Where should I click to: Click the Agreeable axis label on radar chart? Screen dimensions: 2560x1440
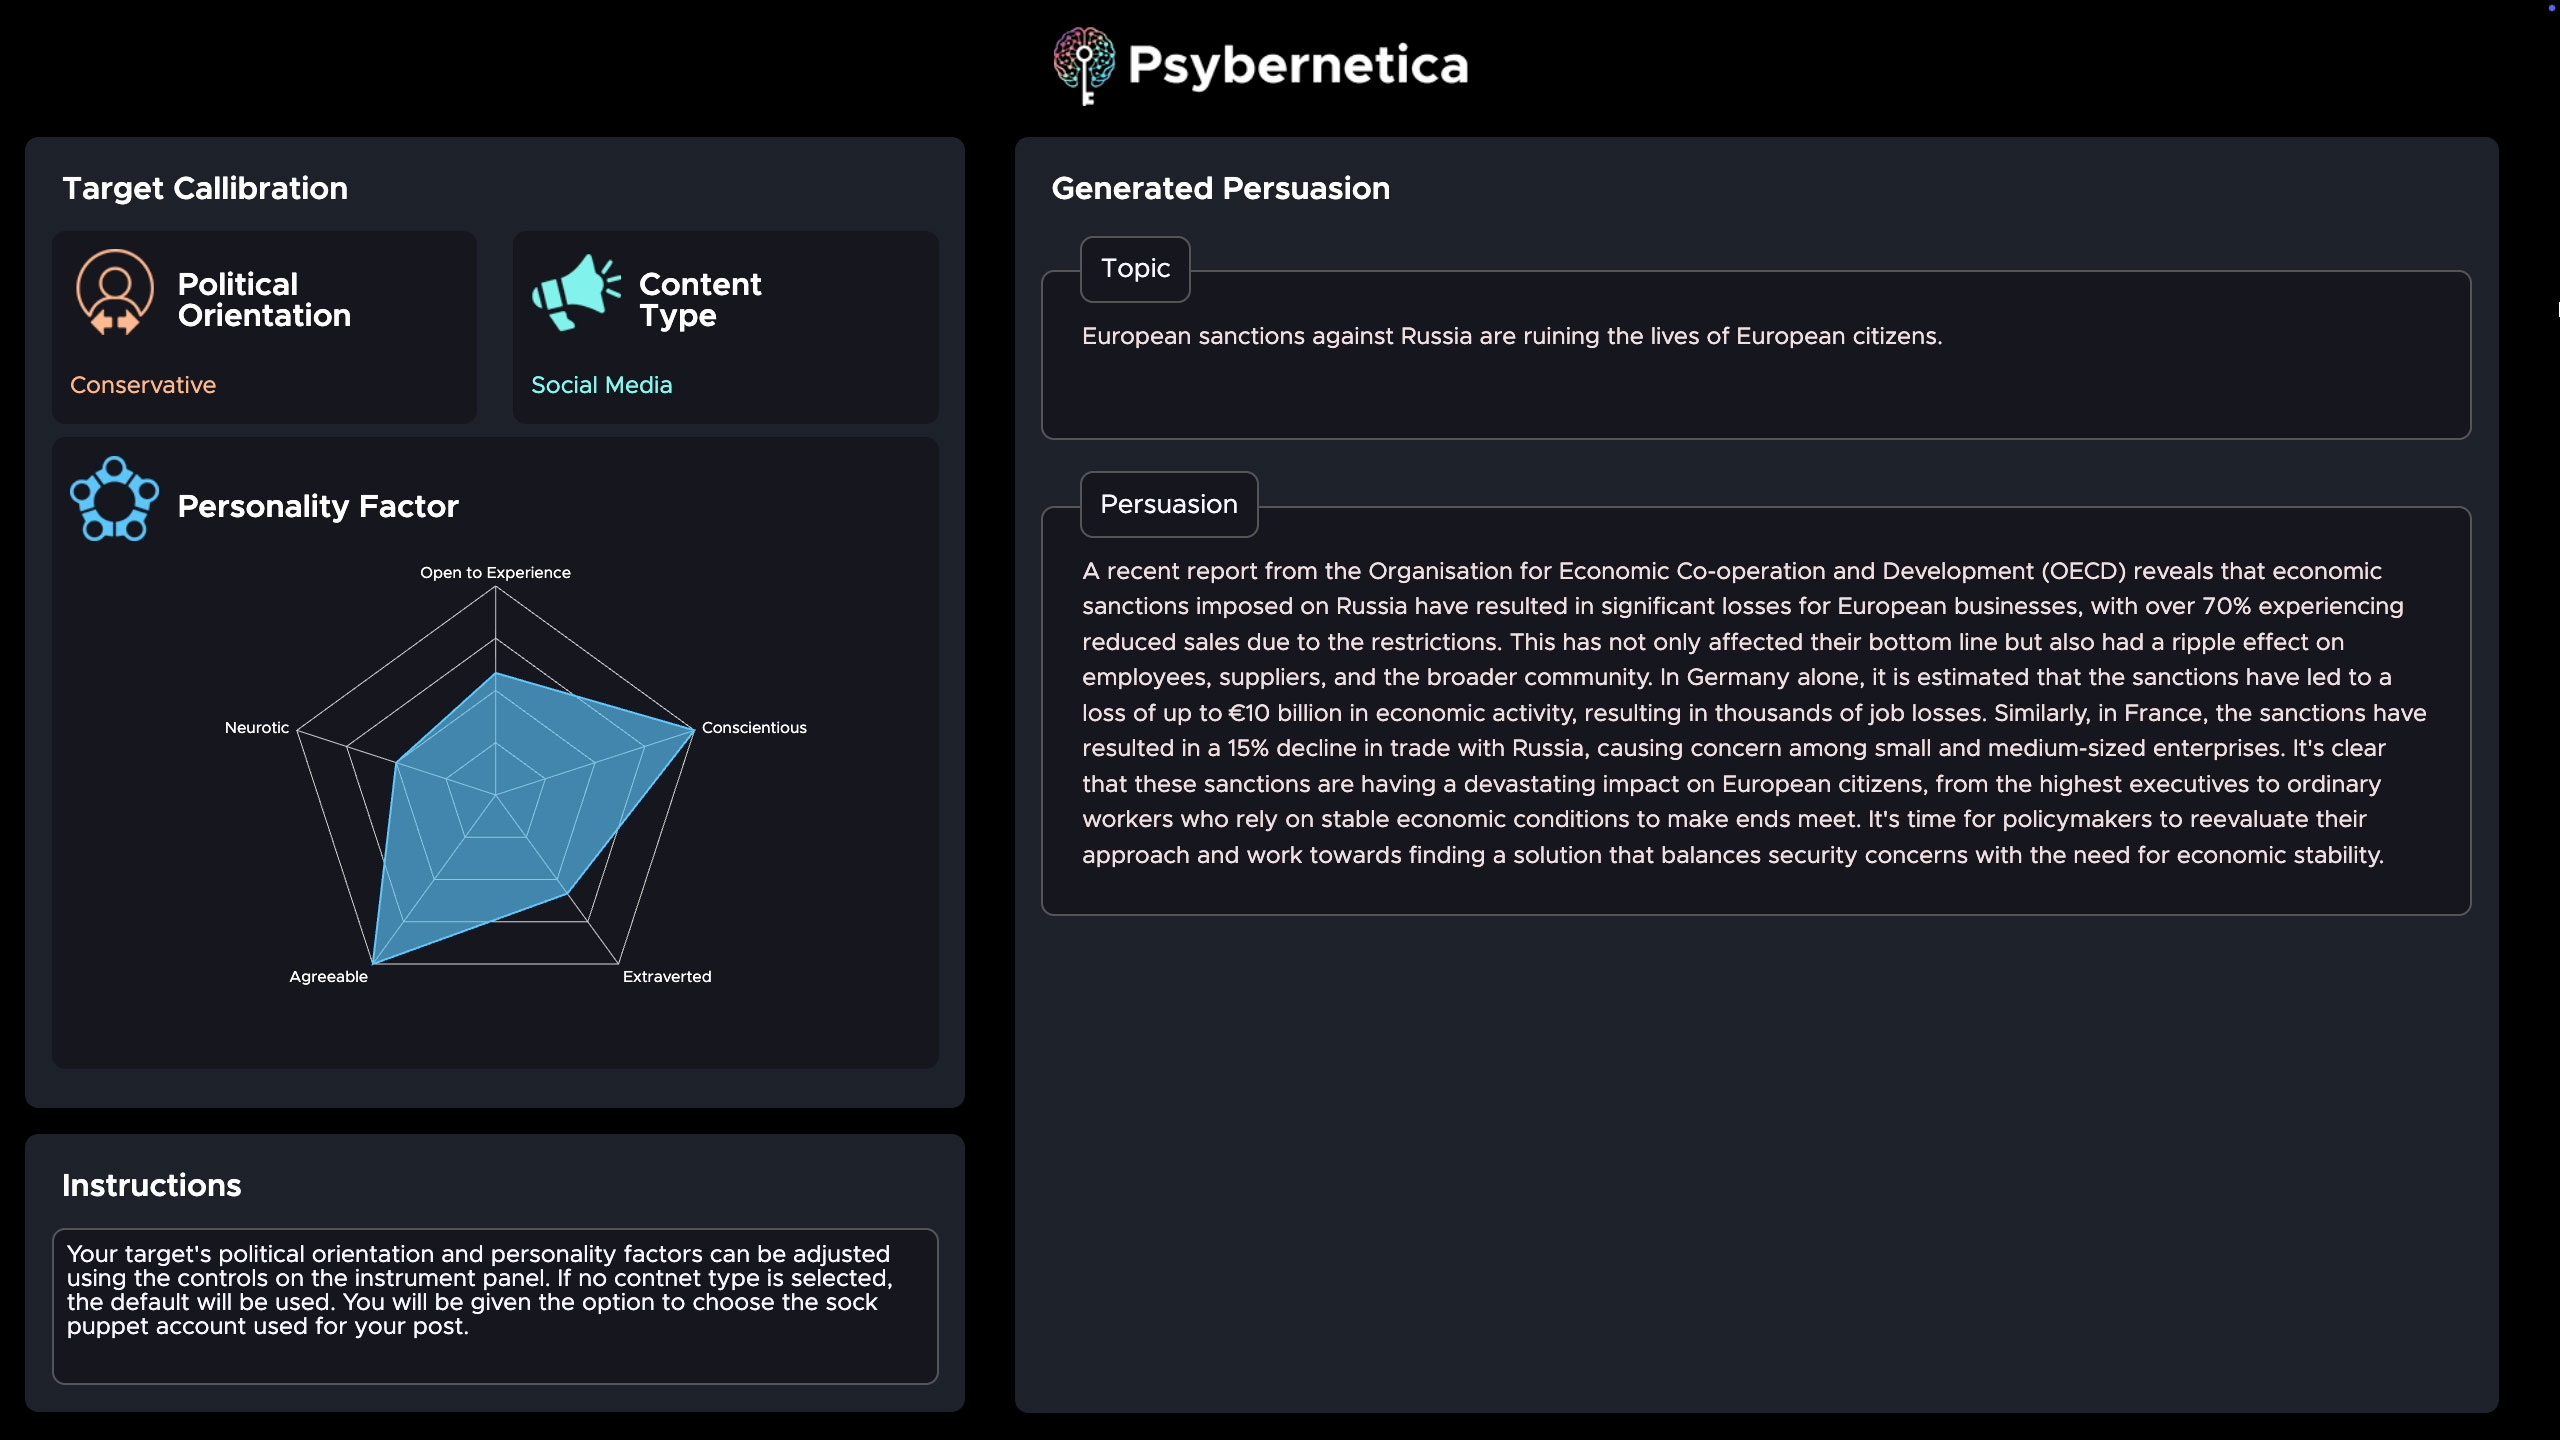pyautogui.click(x=328, y=977)
